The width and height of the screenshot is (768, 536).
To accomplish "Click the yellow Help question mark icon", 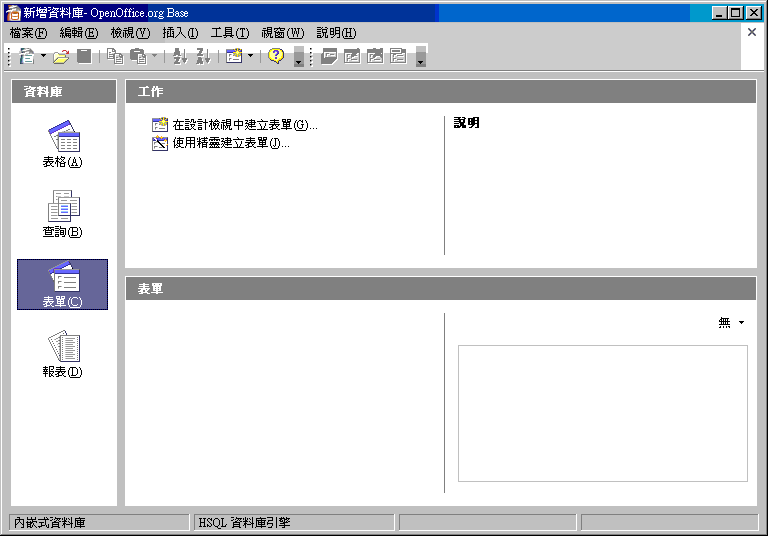I will pos(276,56).
